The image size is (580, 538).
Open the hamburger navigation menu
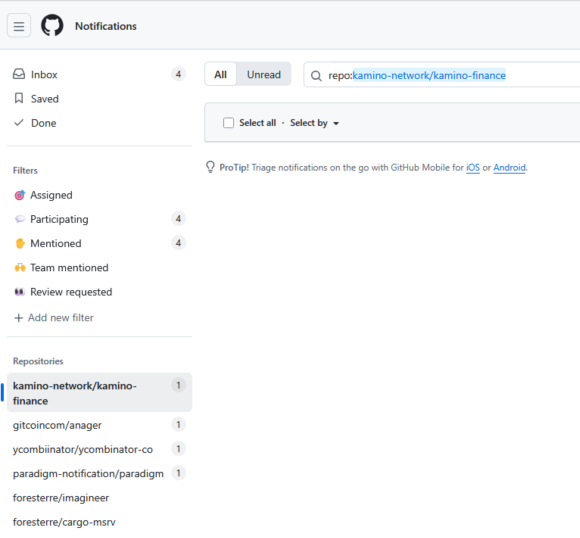point(19,26)
